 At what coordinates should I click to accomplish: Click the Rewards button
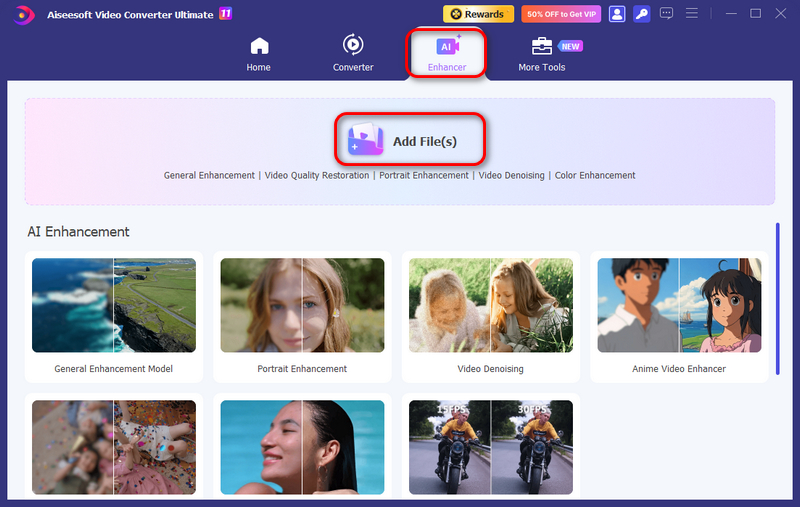tap(478, 14)
